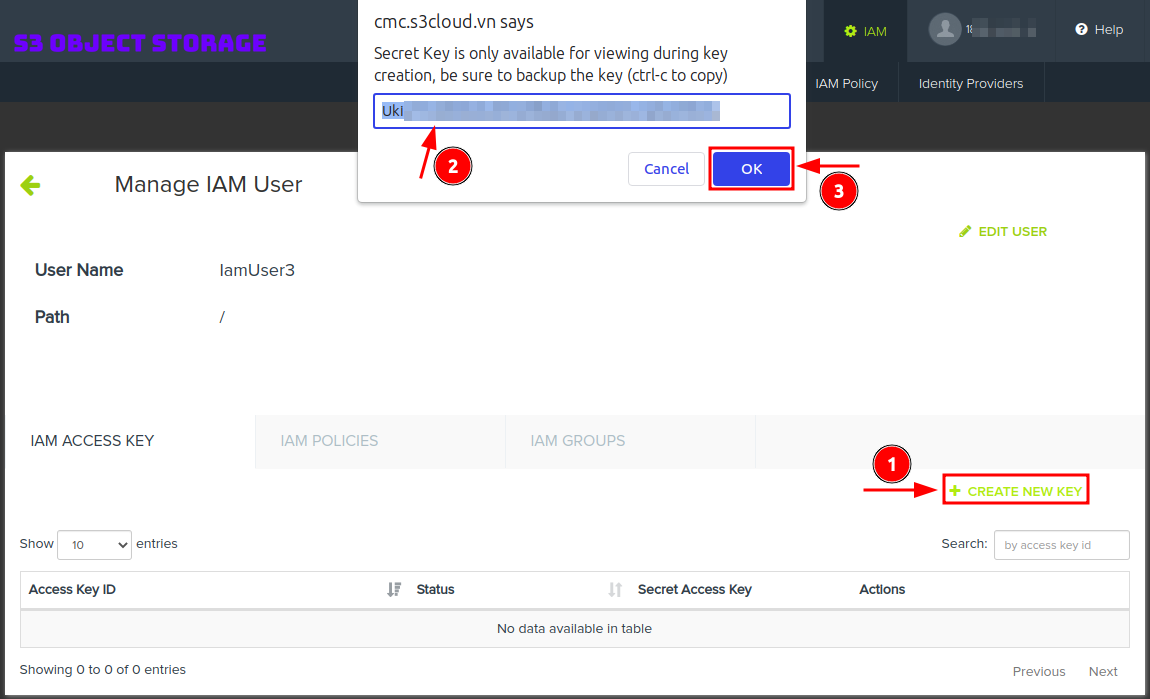Open the IAM Policy menu item
The height and width of the screenshot is (699, 1150).
(846, 83)
